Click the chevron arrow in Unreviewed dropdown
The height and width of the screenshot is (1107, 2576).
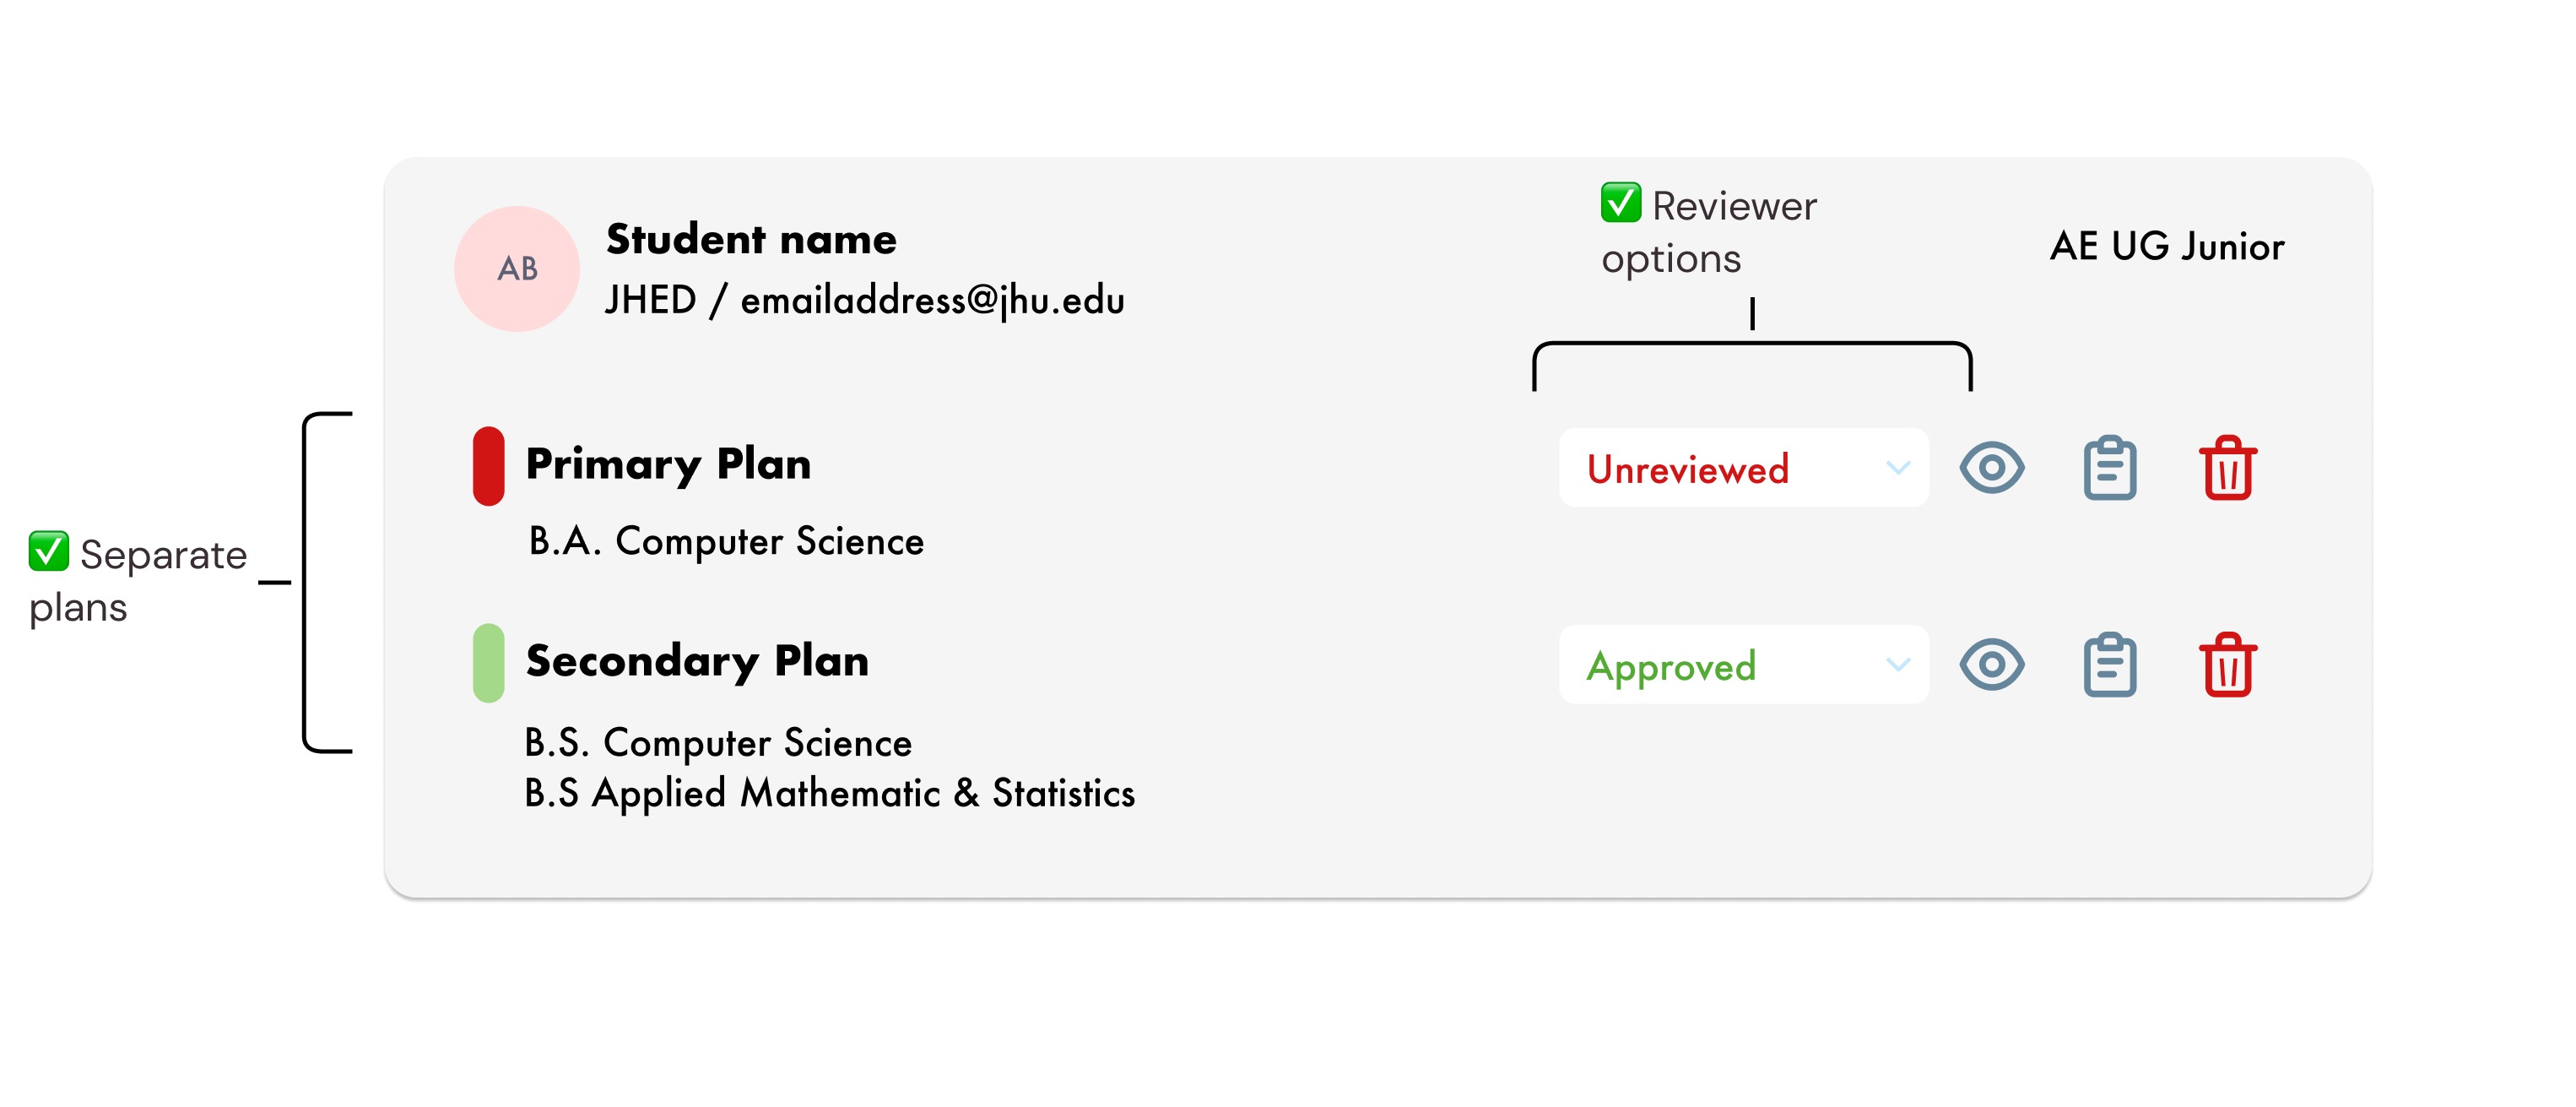point(1897,468)
